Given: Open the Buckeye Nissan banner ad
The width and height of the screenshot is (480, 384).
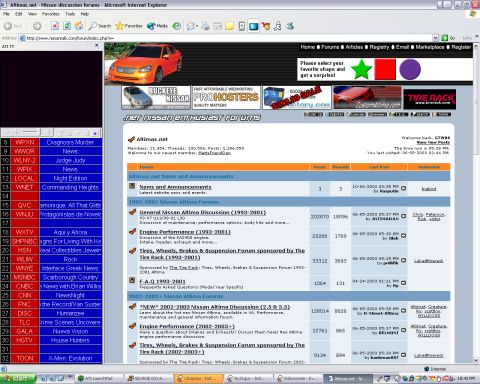Looking at the screenshot, I should pos(156,97).
